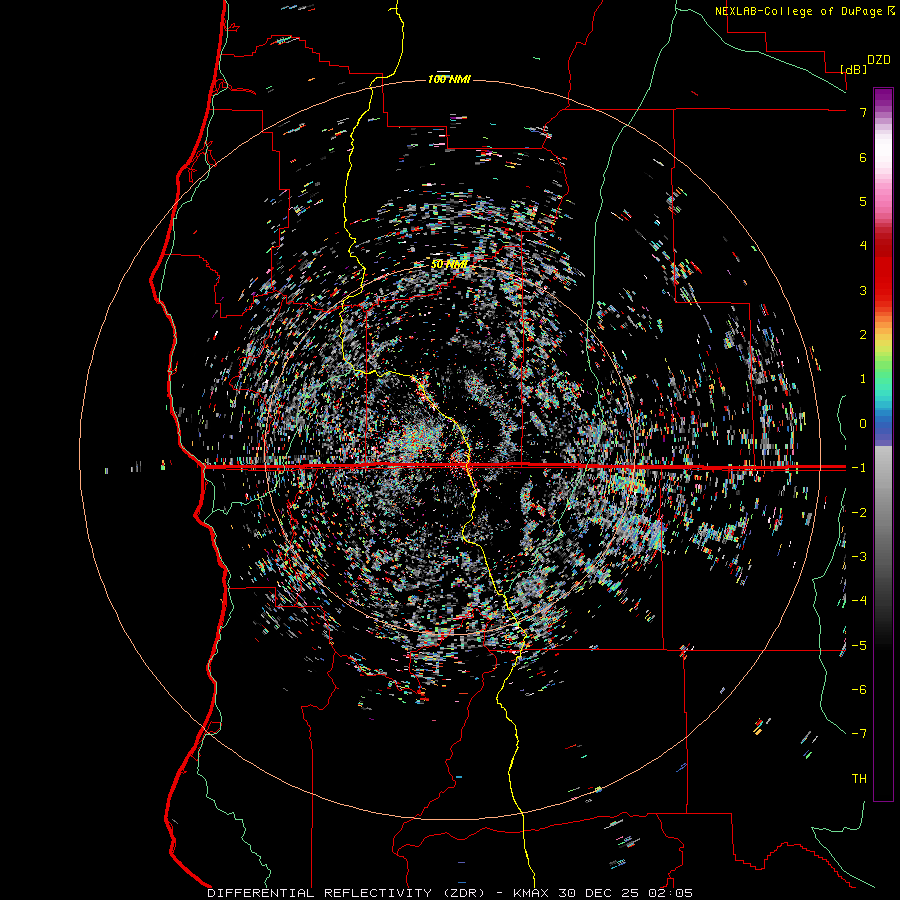Click the 5 dB value on color scale
The width and height of the screenshot is (900, 900).
click(x=863, y=201)
